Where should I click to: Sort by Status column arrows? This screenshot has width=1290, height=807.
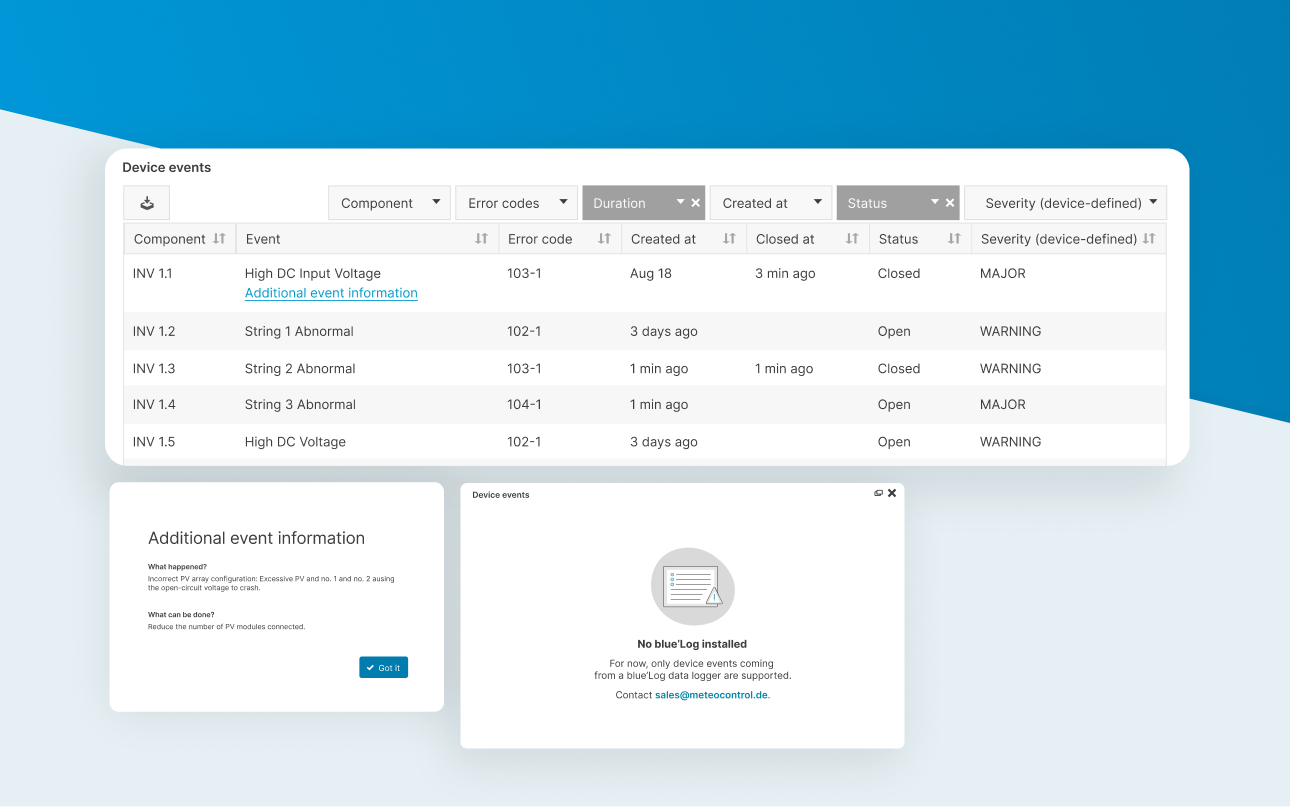954,239
